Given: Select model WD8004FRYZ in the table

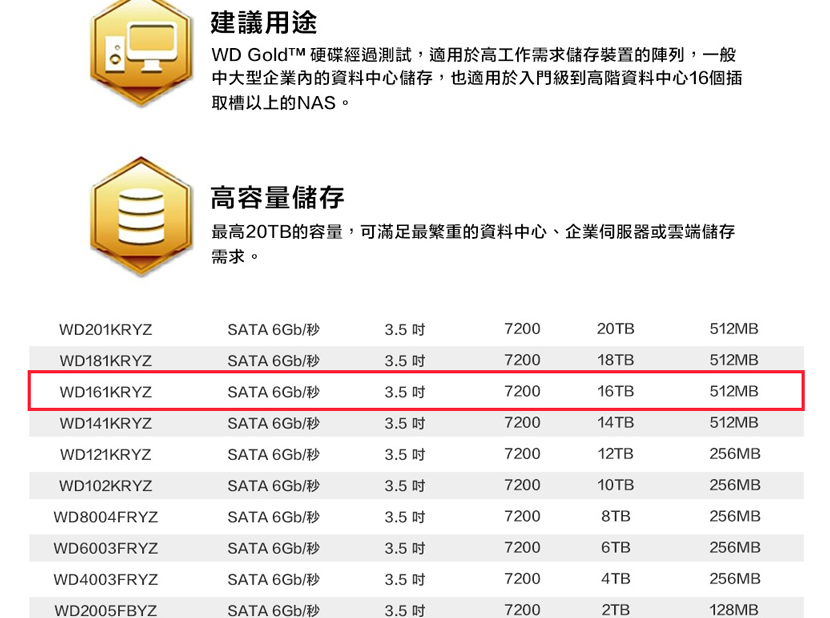Looking at the screenshot, I should pos(105,517).
